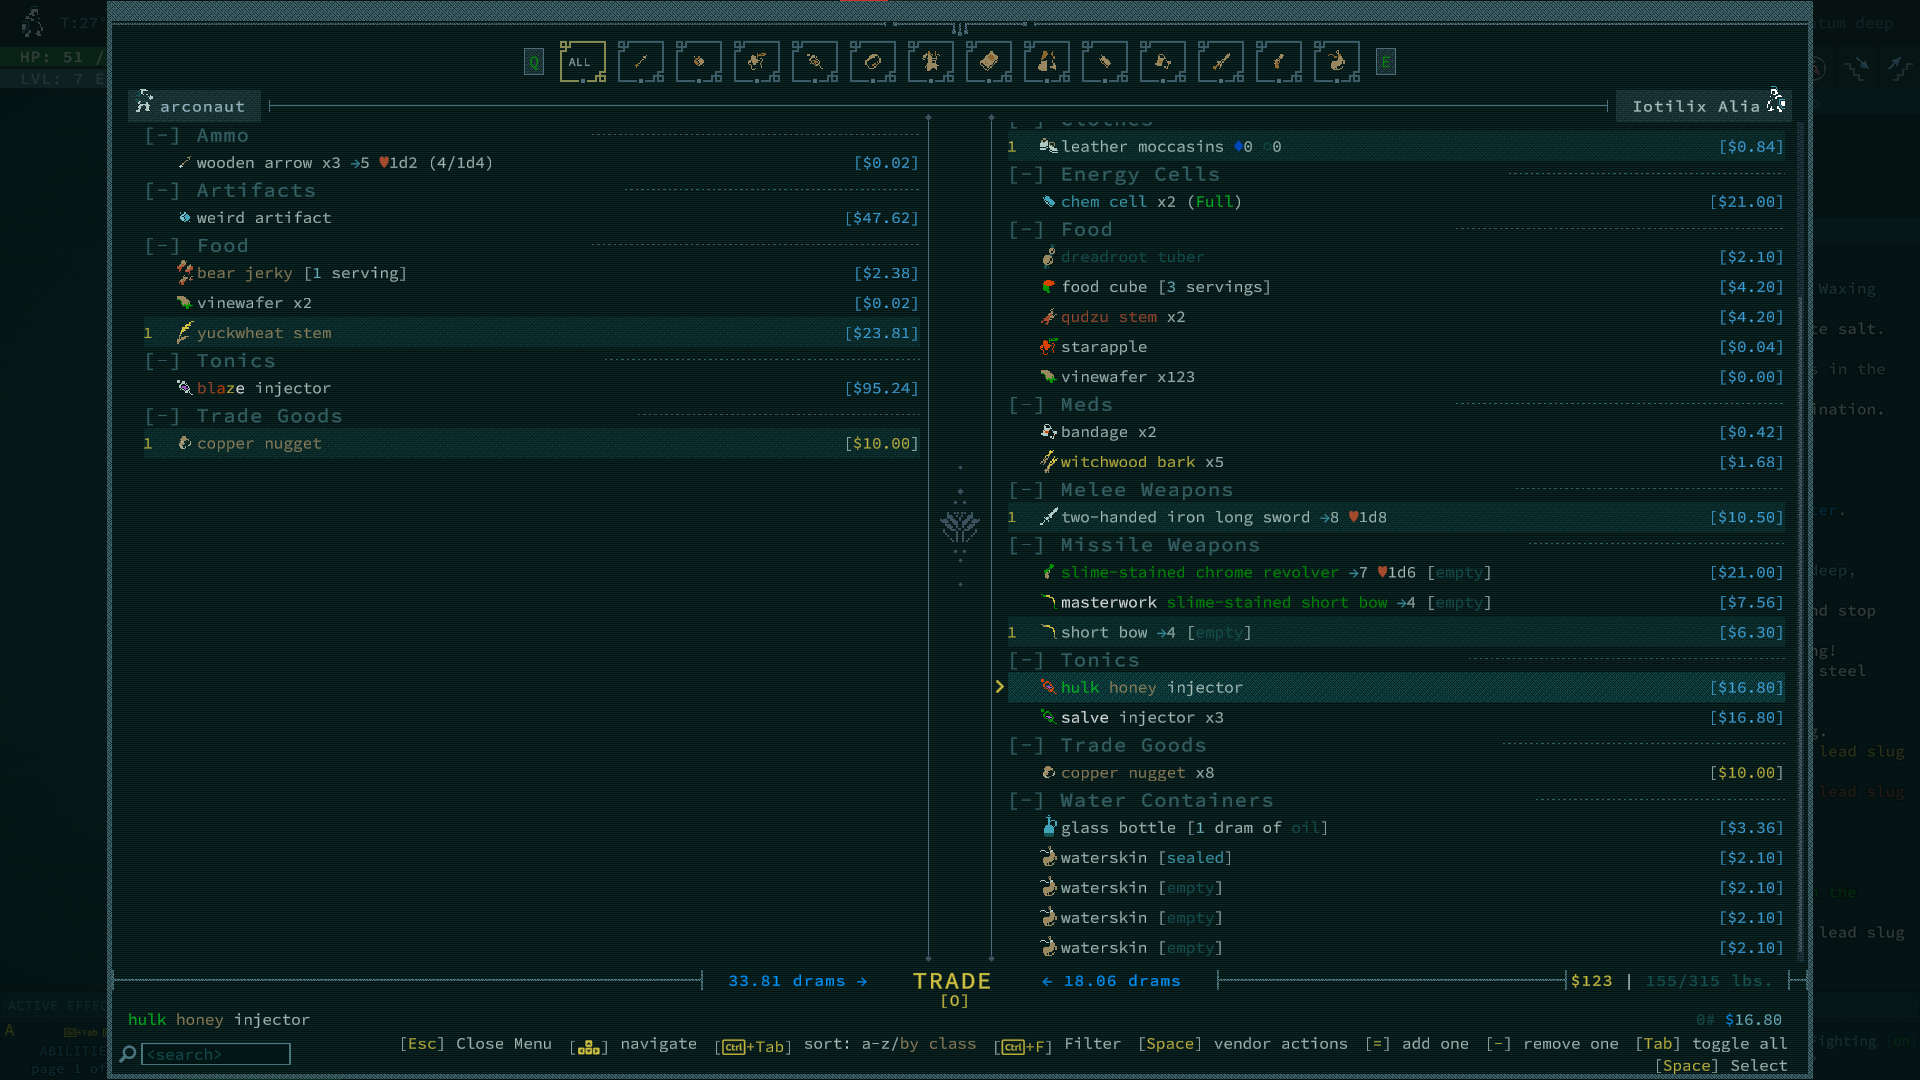Filter by the arrow ammo category icon
1920x1080 pixels.
640,62
